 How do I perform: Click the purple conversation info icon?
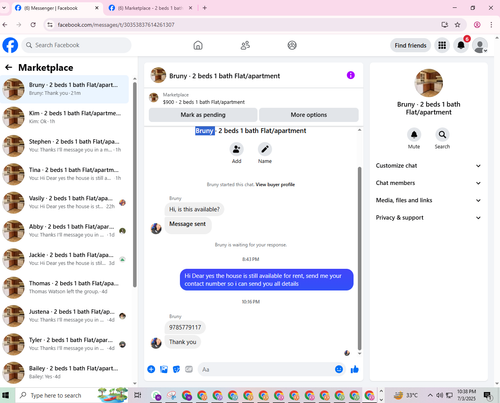coord(351,75)
